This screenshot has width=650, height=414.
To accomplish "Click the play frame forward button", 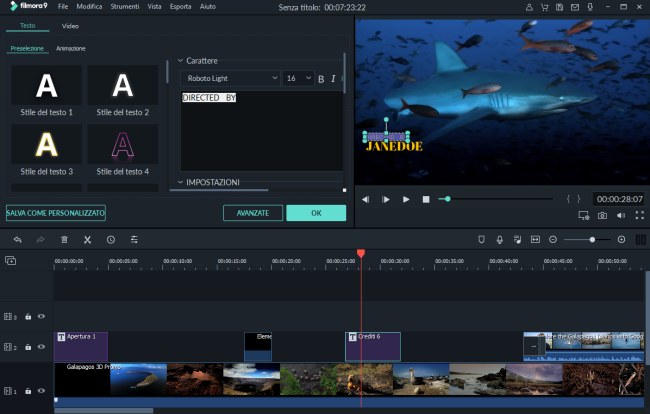I will 386,199.
